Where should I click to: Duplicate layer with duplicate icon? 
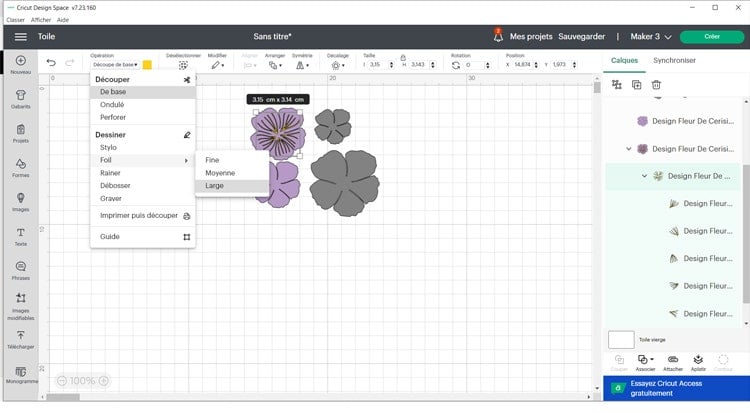(636, 85)
